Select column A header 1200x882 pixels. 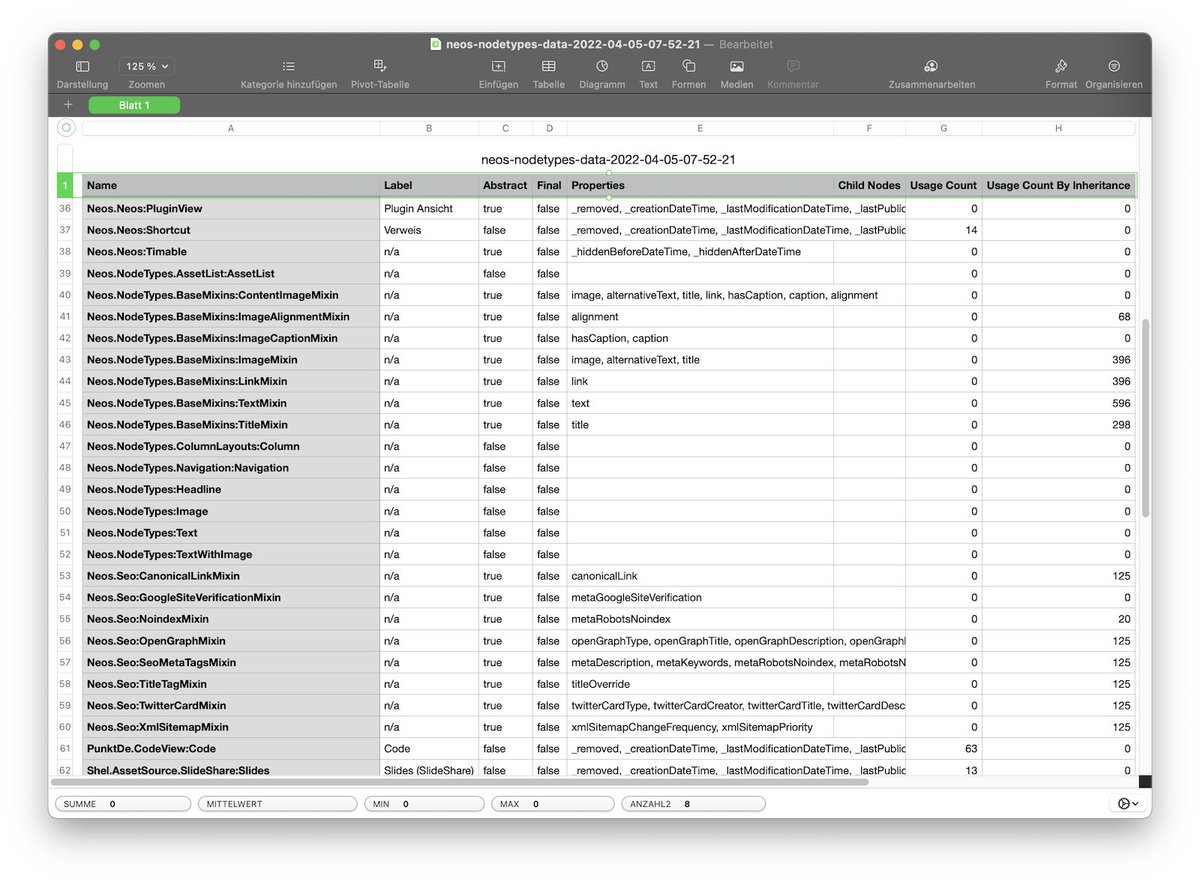pos(231,128)
